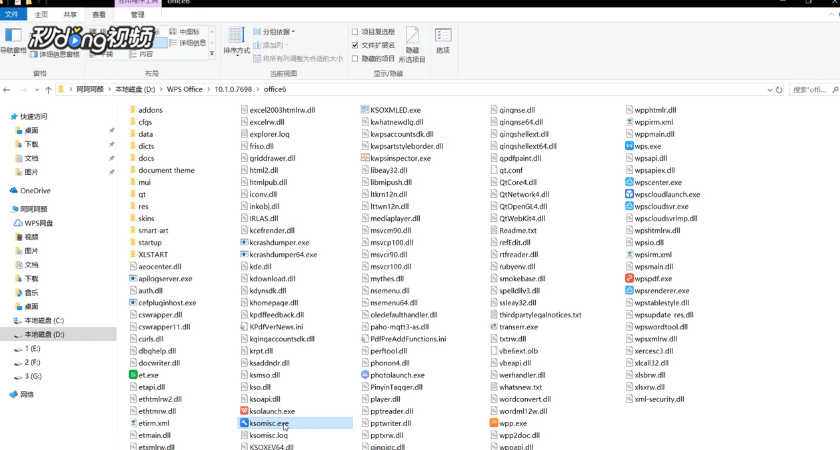
Task: Select transerr.exe icon
Action: pos(494,327)
